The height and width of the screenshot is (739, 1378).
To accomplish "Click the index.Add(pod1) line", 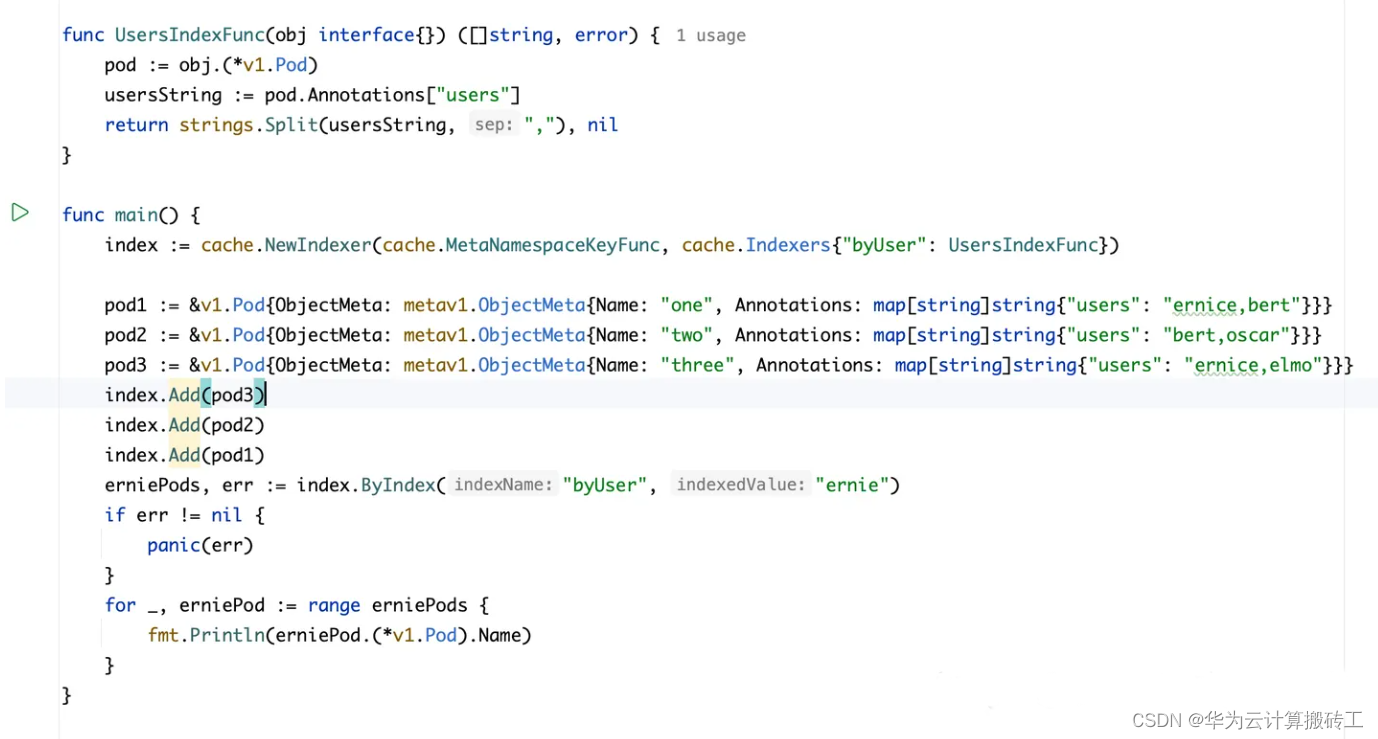I will click(x=185, y=455).
